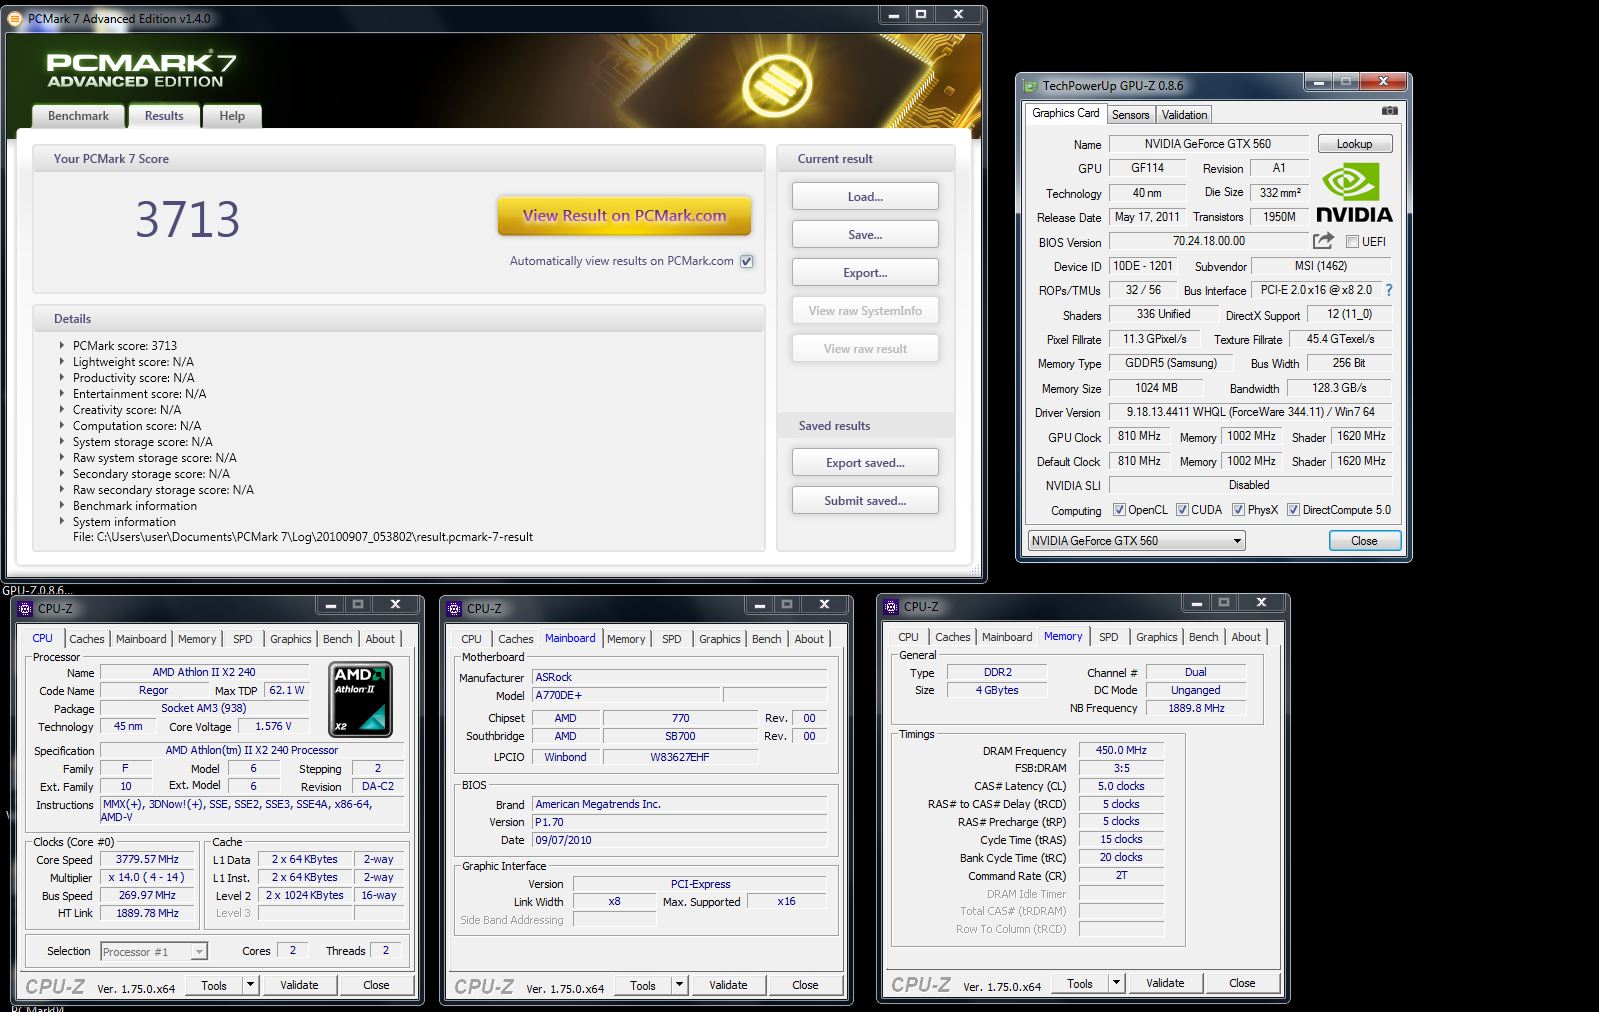
Task: Click Validate in the CPU-Z Memory window
Action: [1164, 983]
